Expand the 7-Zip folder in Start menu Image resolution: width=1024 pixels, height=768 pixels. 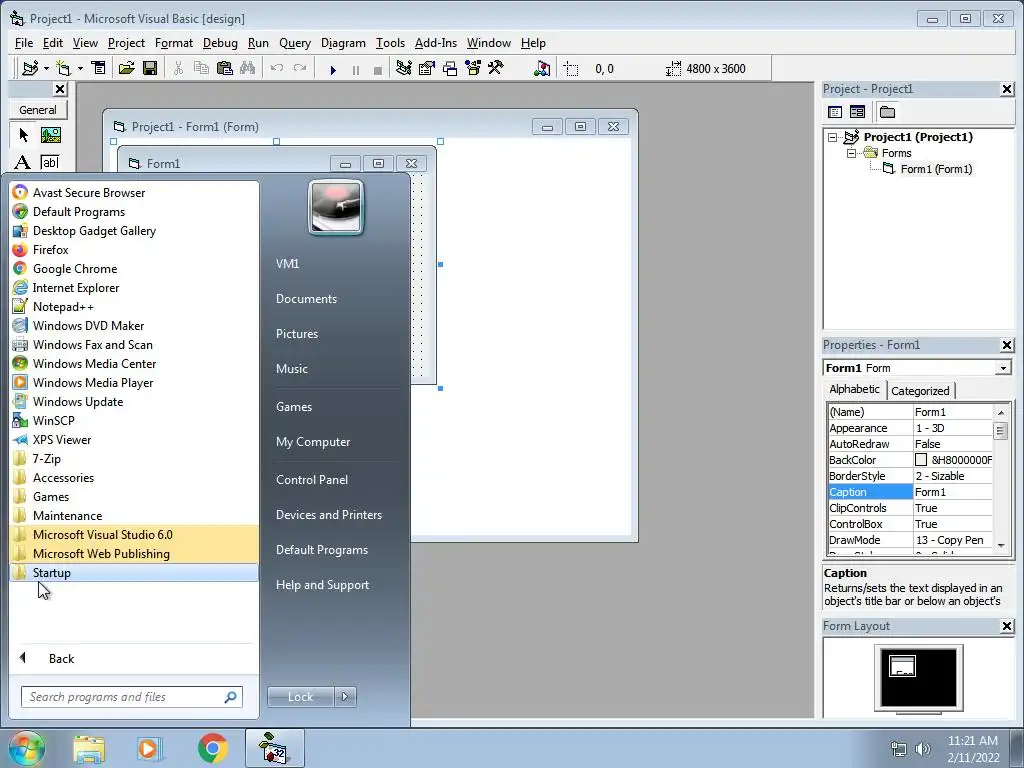tap(134, 459)
